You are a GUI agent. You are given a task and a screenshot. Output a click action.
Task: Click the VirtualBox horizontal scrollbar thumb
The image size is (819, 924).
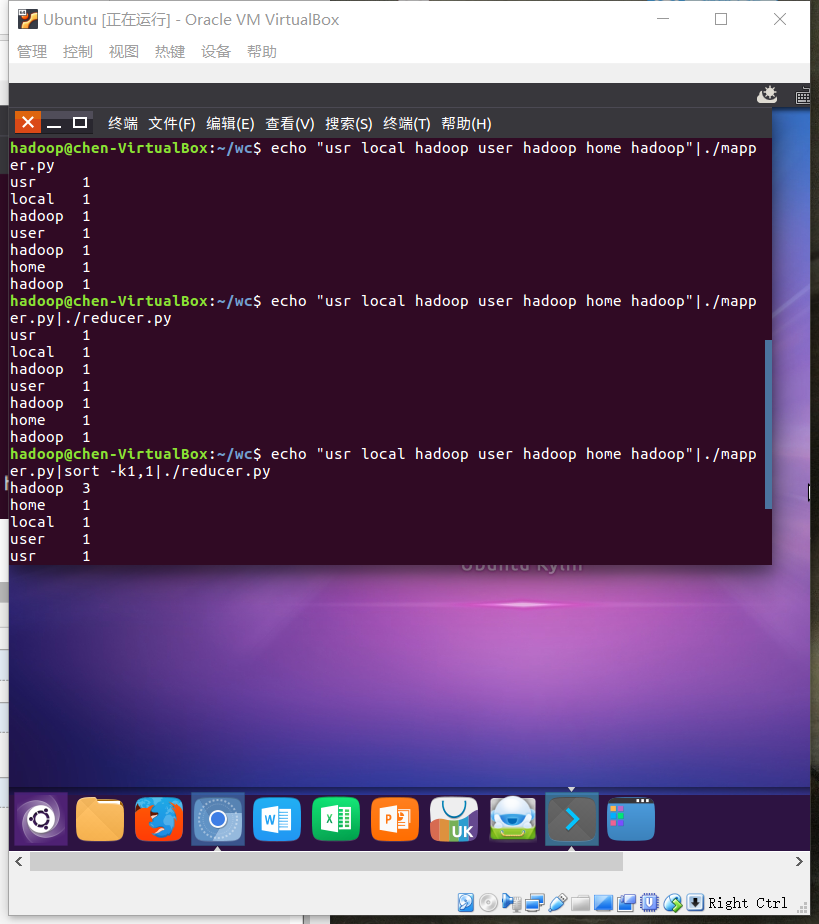(326, 862)
